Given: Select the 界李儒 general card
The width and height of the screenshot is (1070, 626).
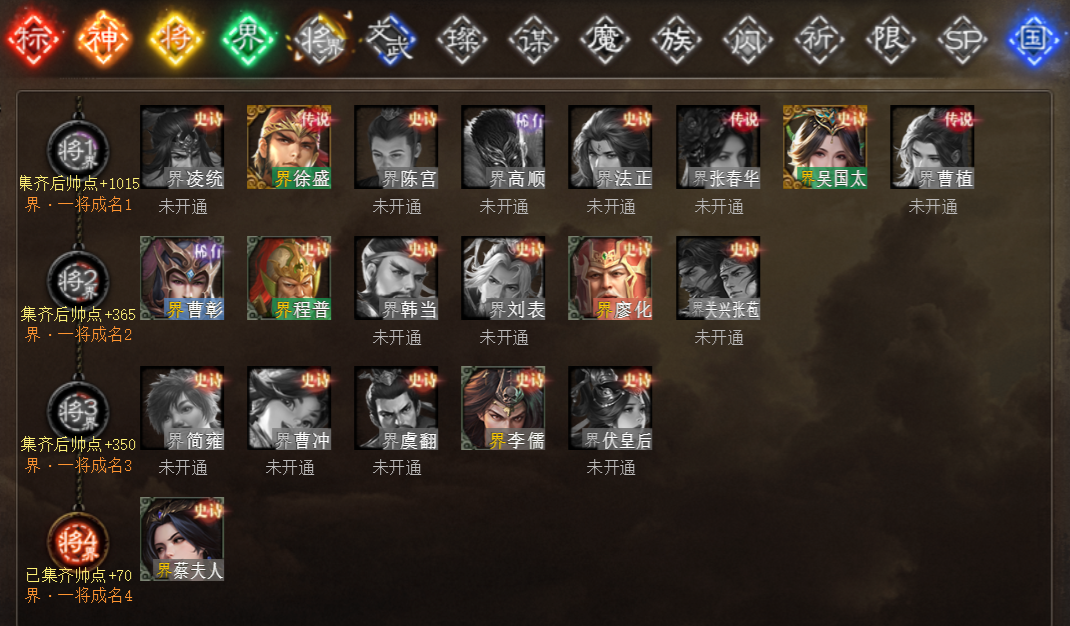Looking at the screenshot, I should tap(504, 408).
